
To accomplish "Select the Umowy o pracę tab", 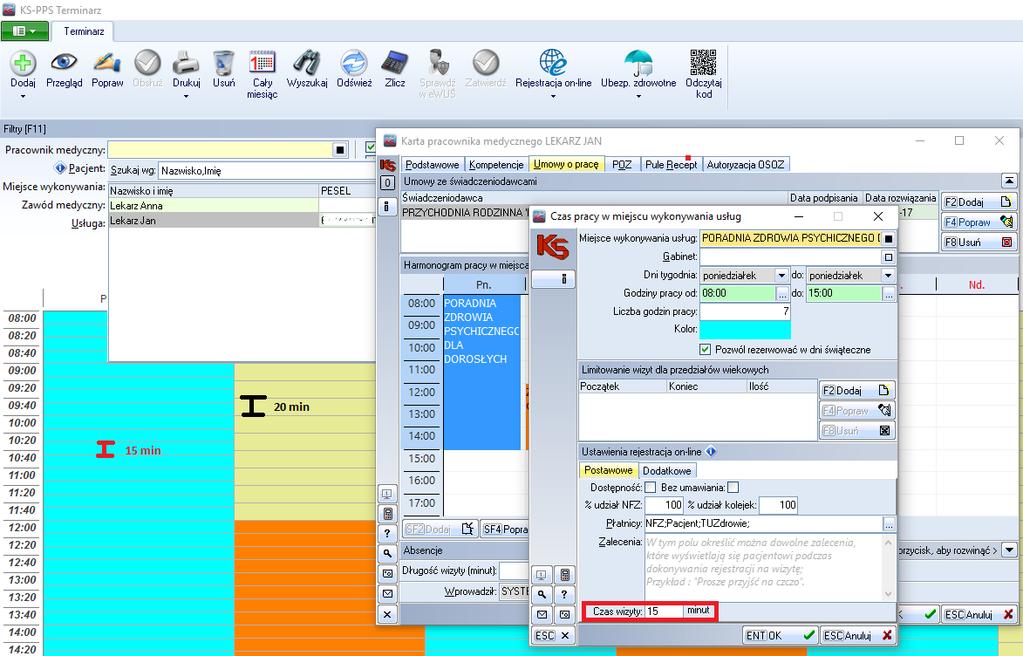I will (x=566, y=164).
